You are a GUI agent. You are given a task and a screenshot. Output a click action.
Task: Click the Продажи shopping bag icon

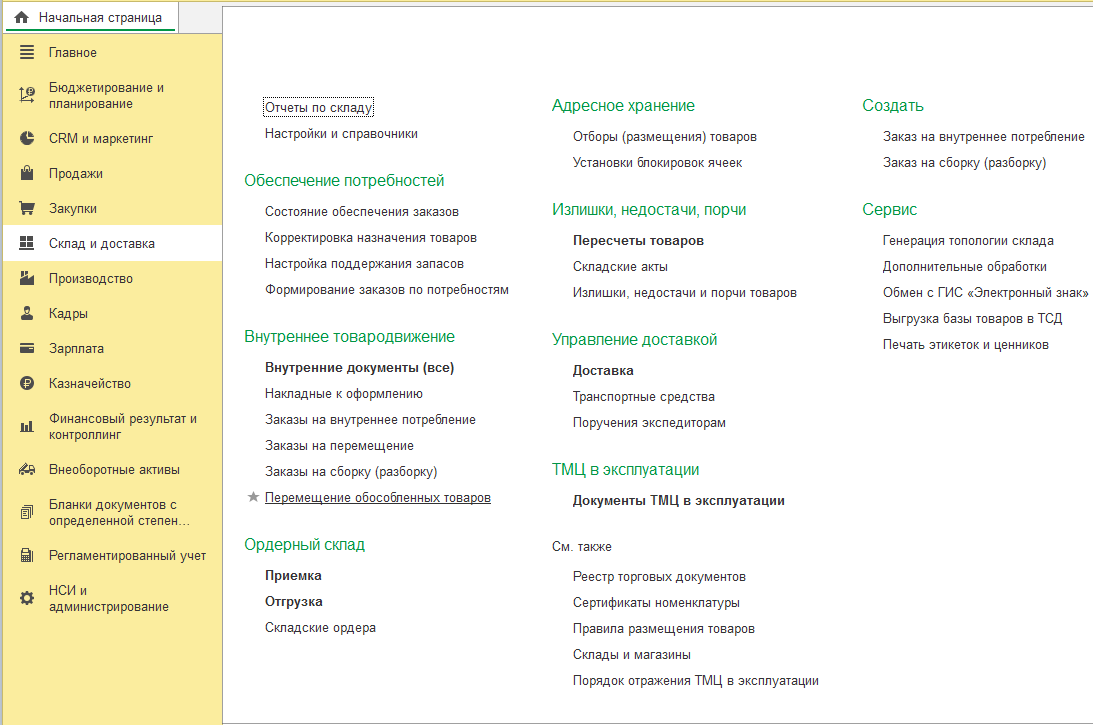pos(27,174)
